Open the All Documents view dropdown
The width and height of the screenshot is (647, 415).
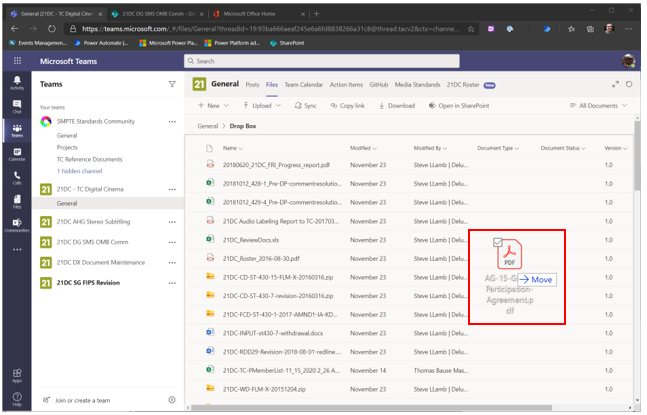coord(602,105)
